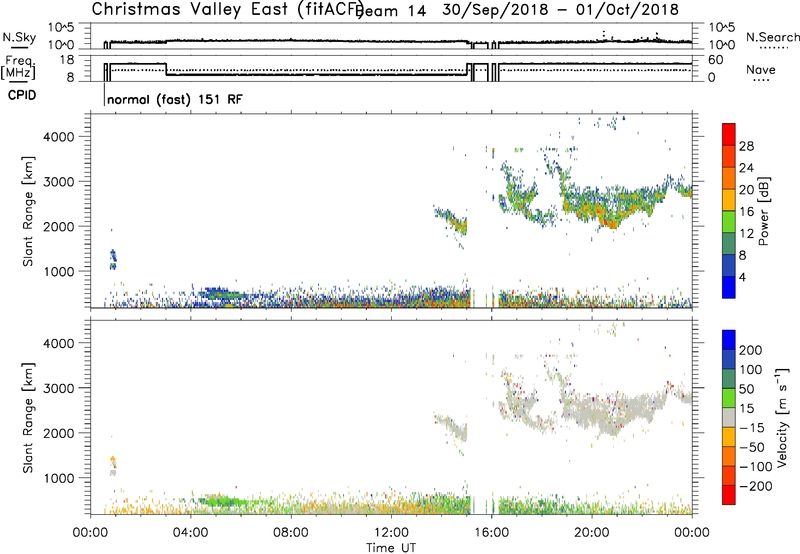
Task: Click the 'Power [dB]' colorbar label
Action: click(x=764, y=211)
